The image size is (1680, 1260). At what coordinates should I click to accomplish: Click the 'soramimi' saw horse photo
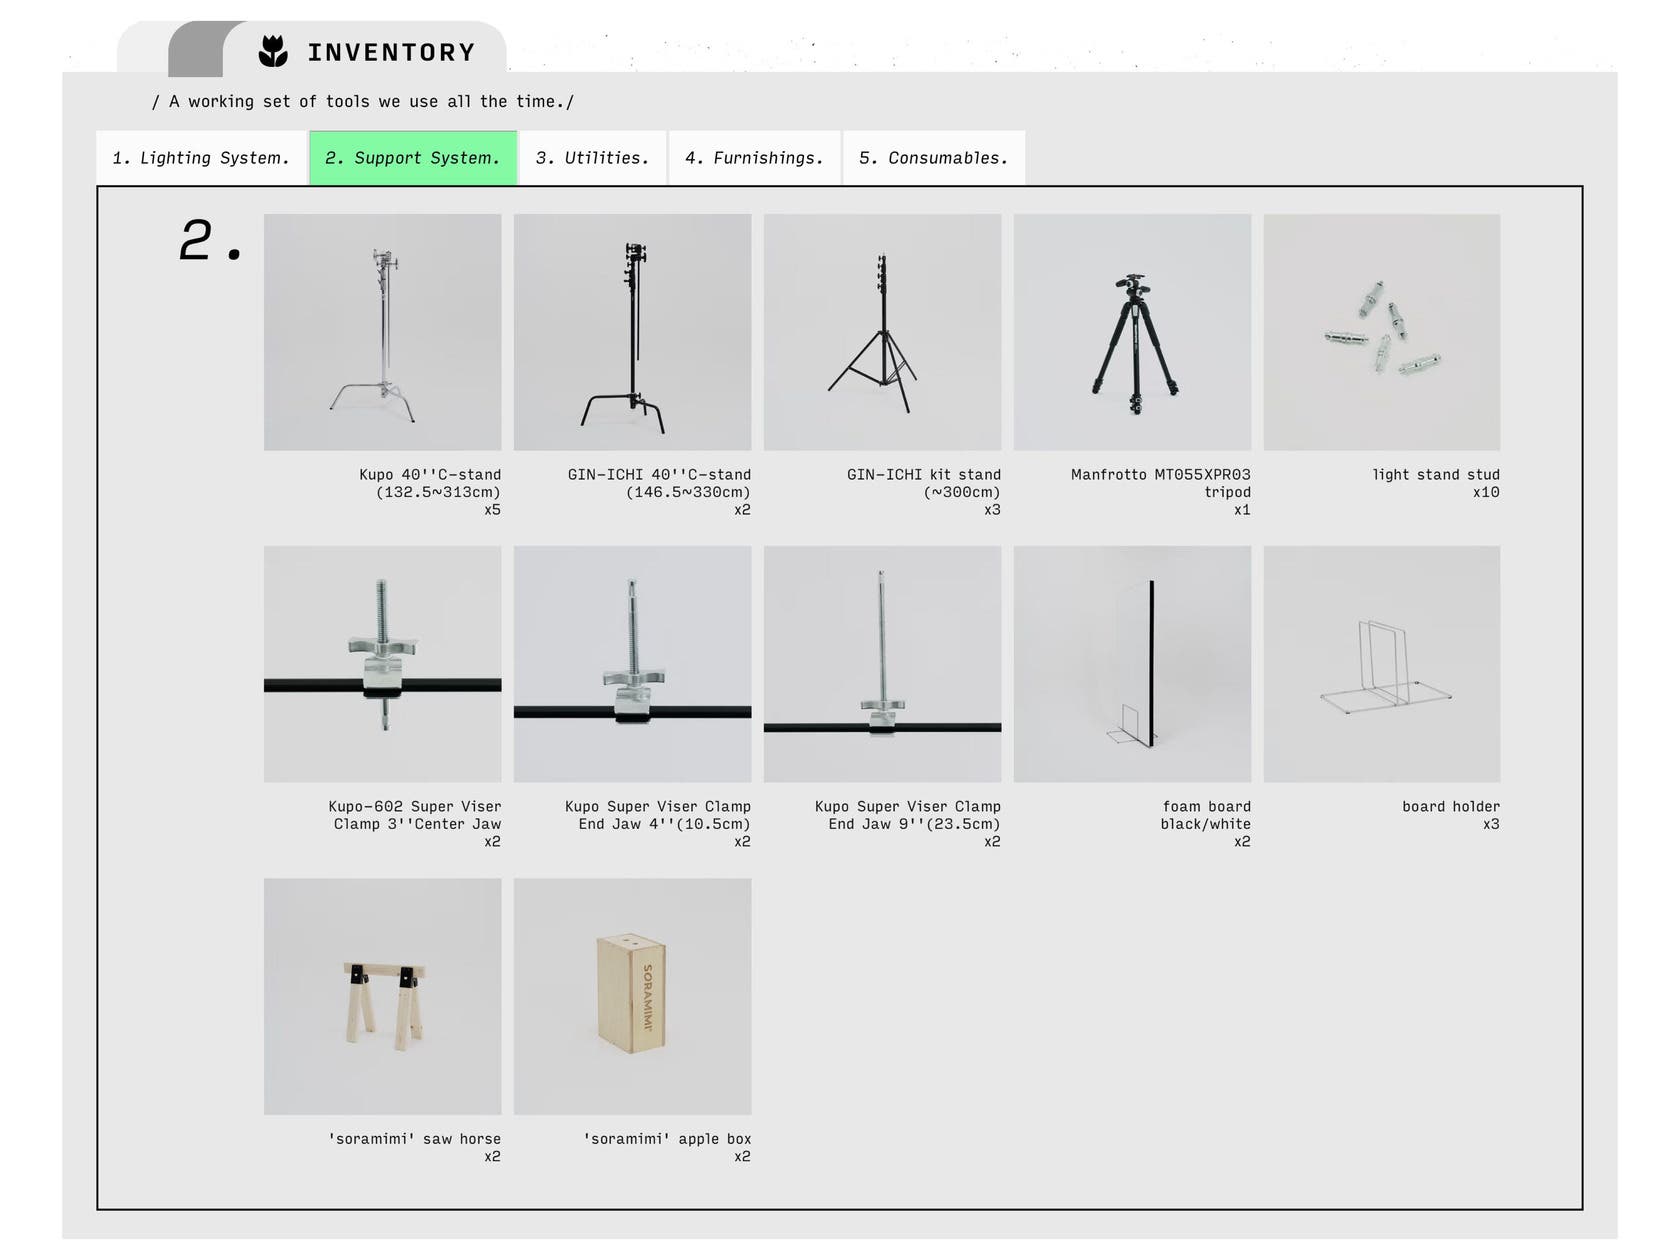[382, 996]
